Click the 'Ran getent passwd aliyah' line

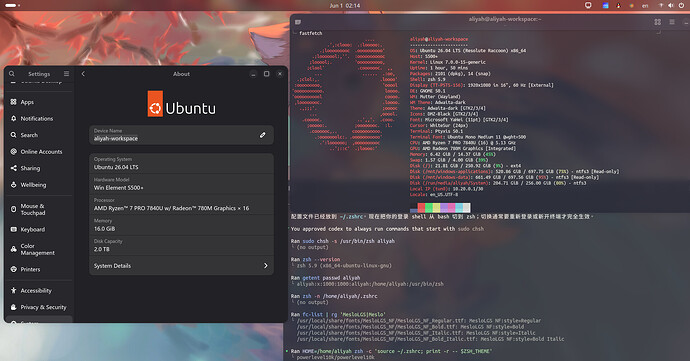(x=325, y=278)
